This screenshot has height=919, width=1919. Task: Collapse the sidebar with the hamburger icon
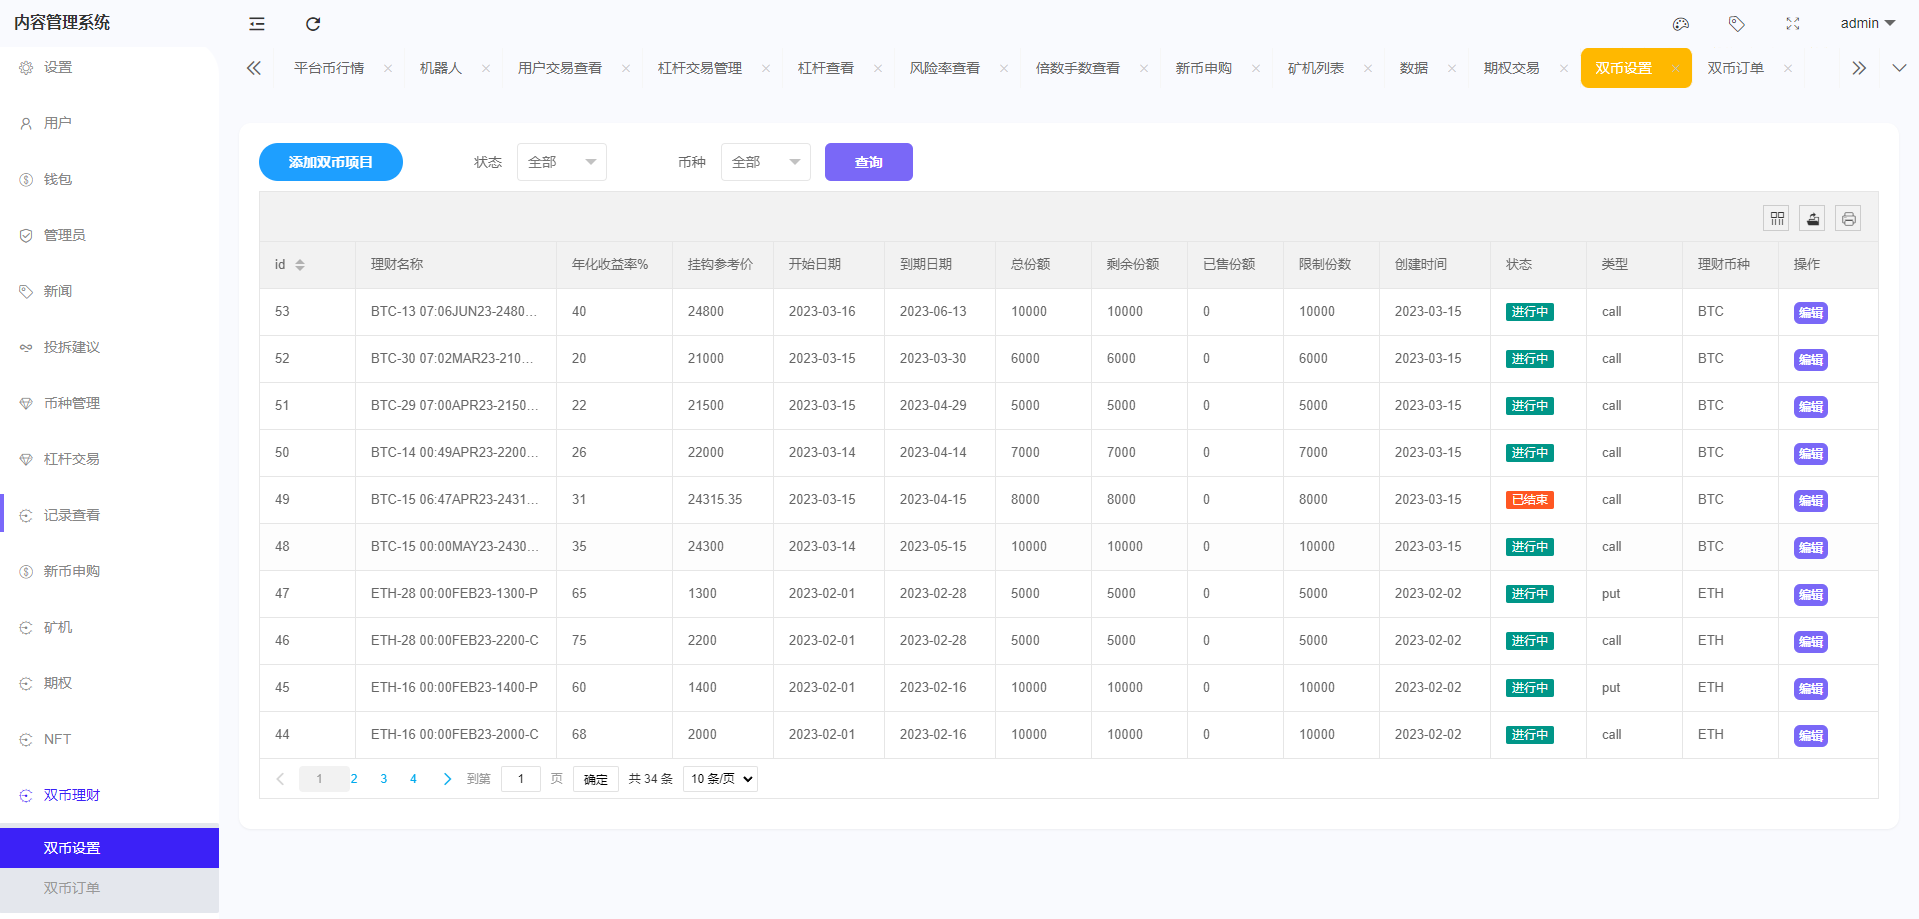click(x=256, y=23)
